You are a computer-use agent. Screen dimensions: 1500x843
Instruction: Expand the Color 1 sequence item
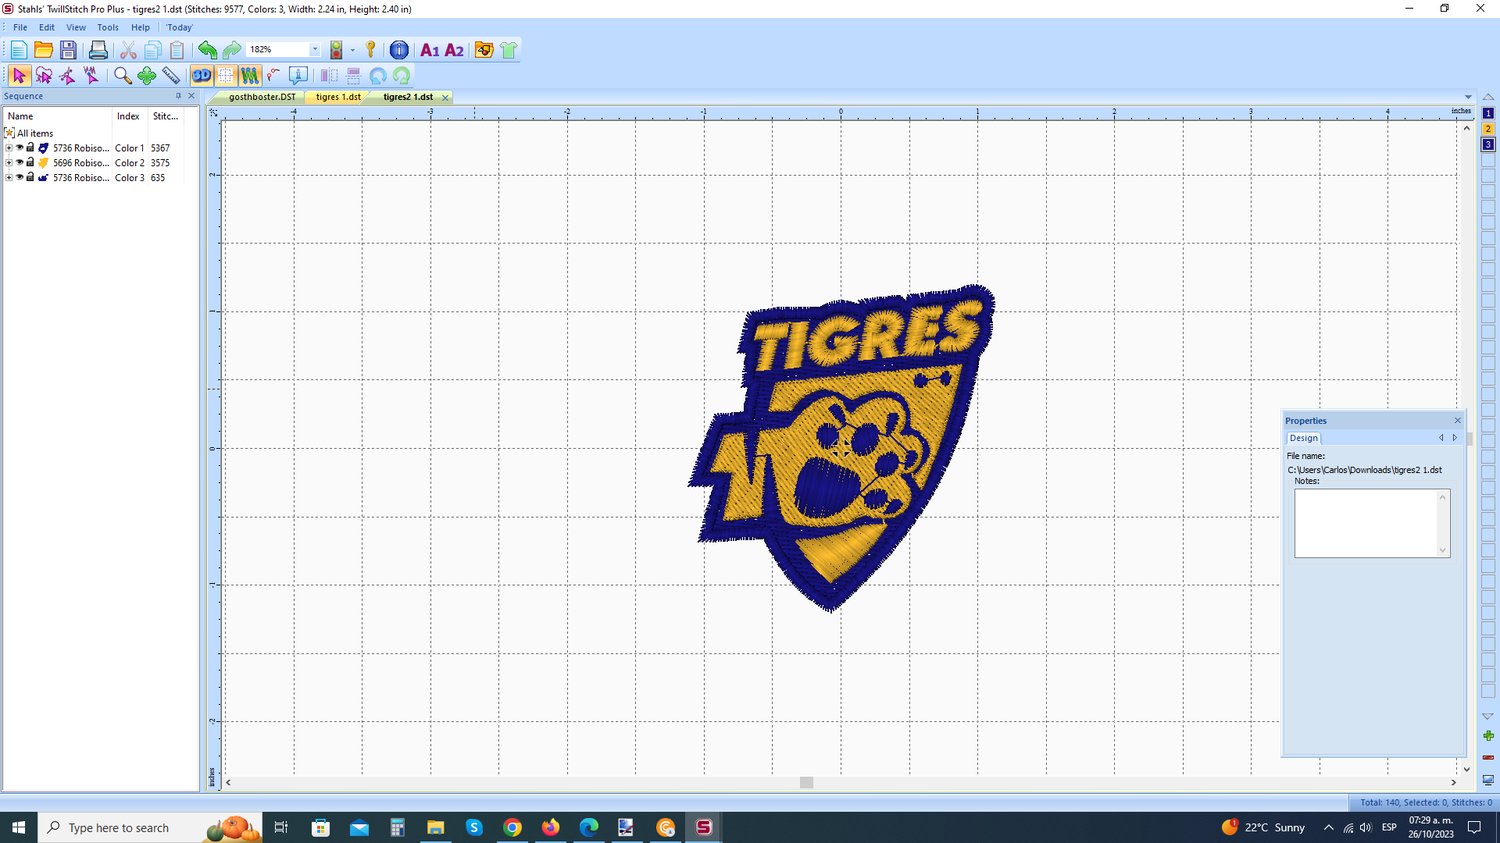click(9, 148)
